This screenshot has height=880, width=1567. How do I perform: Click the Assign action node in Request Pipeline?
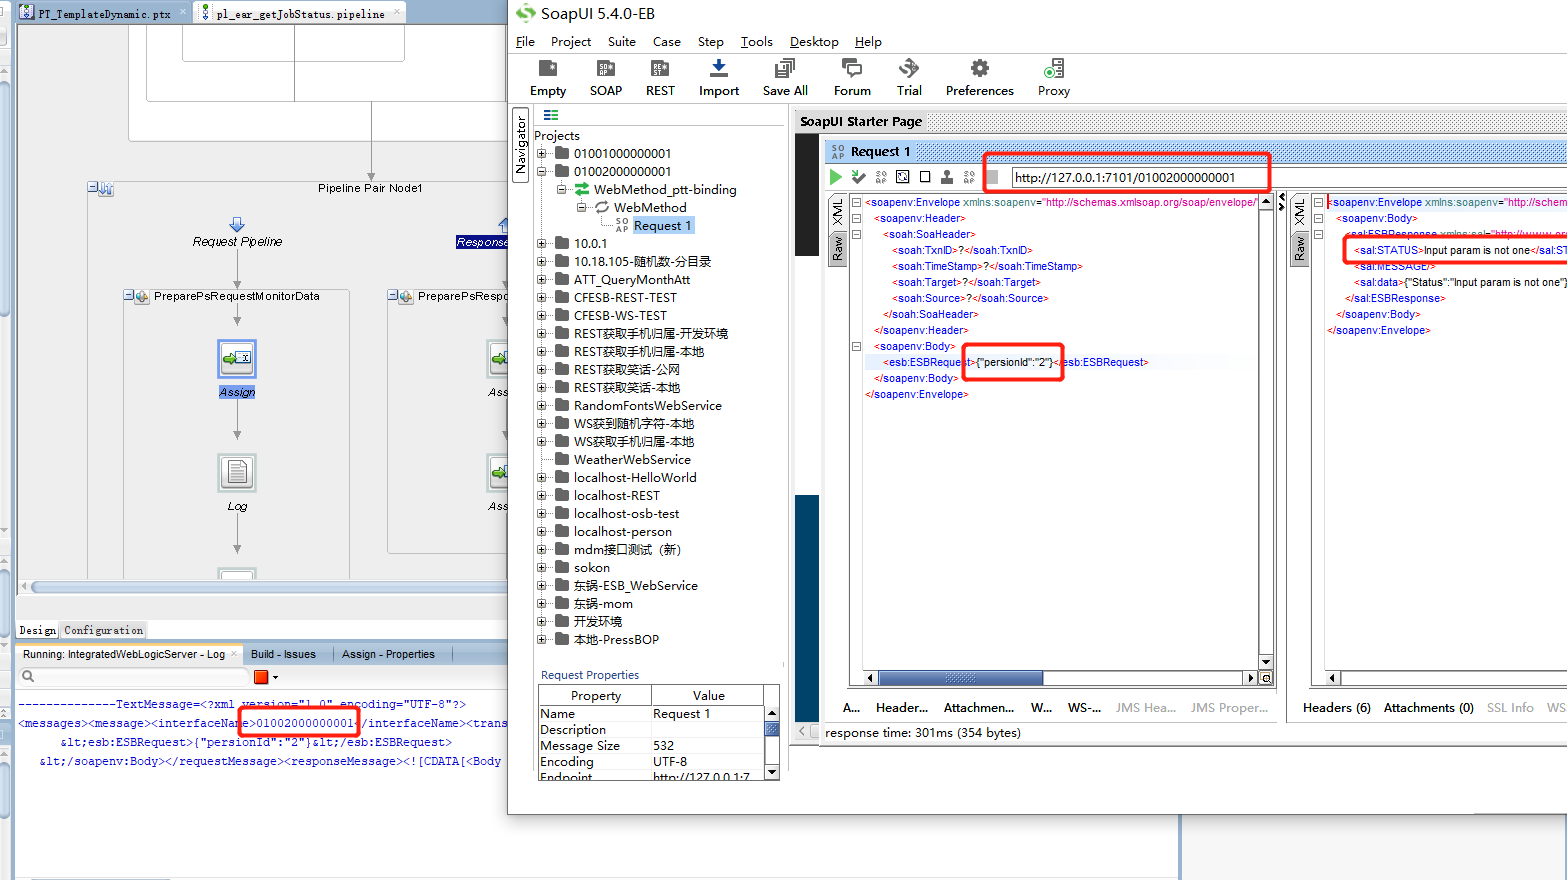[237, 358]
